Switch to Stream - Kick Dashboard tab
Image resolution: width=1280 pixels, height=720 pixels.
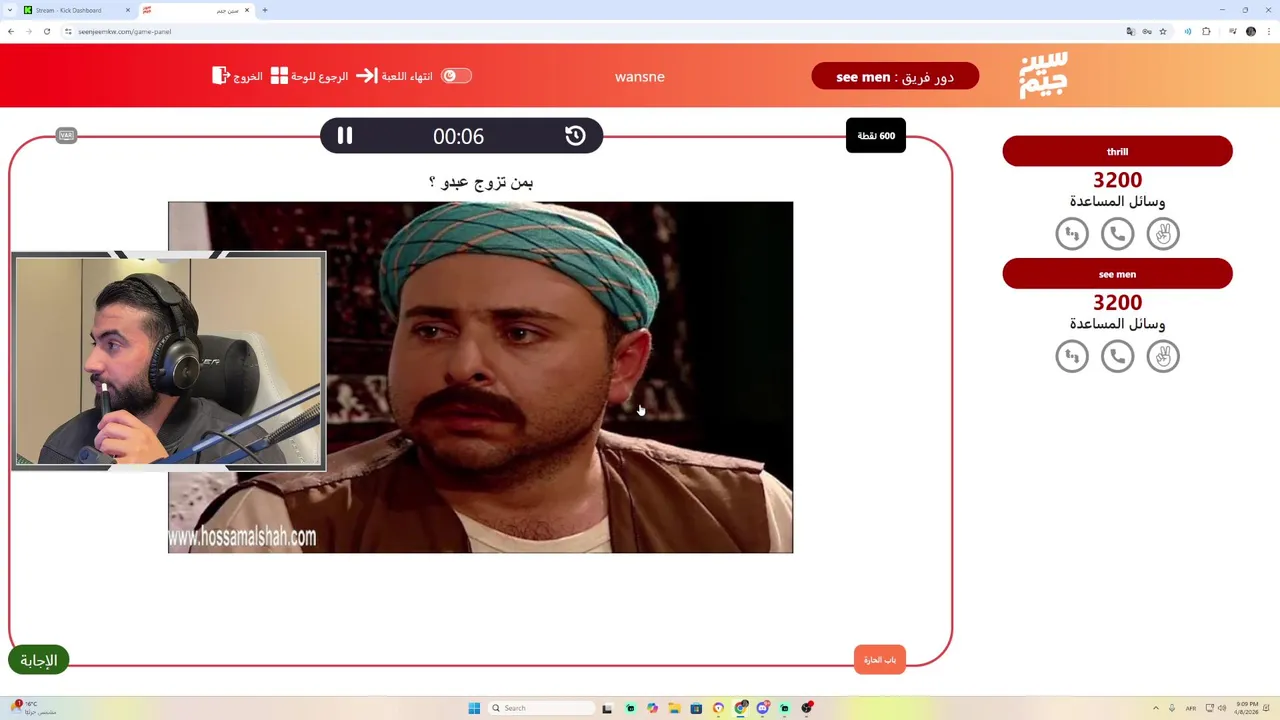tap(78, 10)
